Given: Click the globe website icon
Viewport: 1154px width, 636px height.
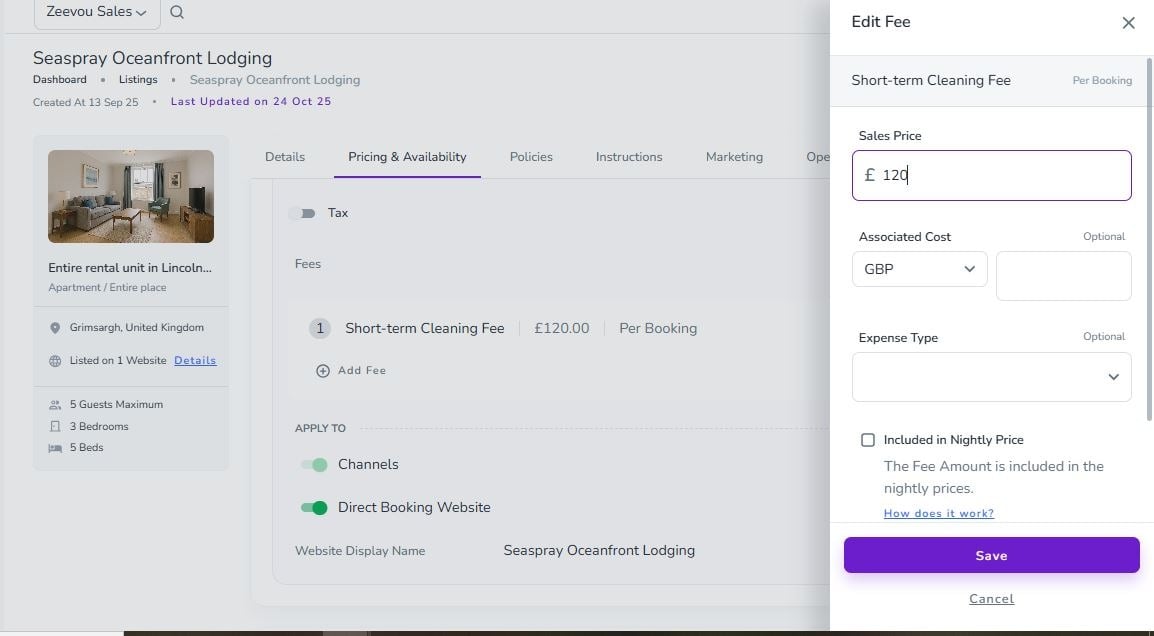Looking at the screenshot, I should click(x=55, y=361).
